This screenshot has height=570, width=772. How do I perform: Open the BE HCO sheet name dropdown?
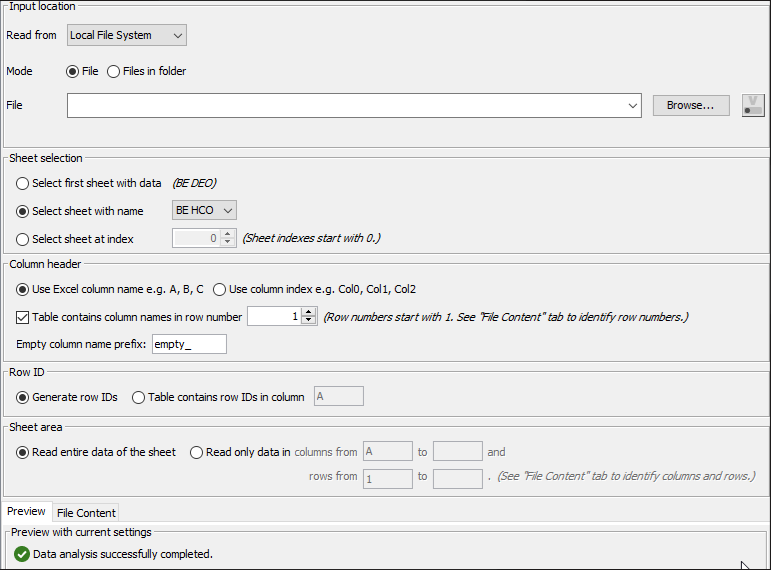[204, 210]
